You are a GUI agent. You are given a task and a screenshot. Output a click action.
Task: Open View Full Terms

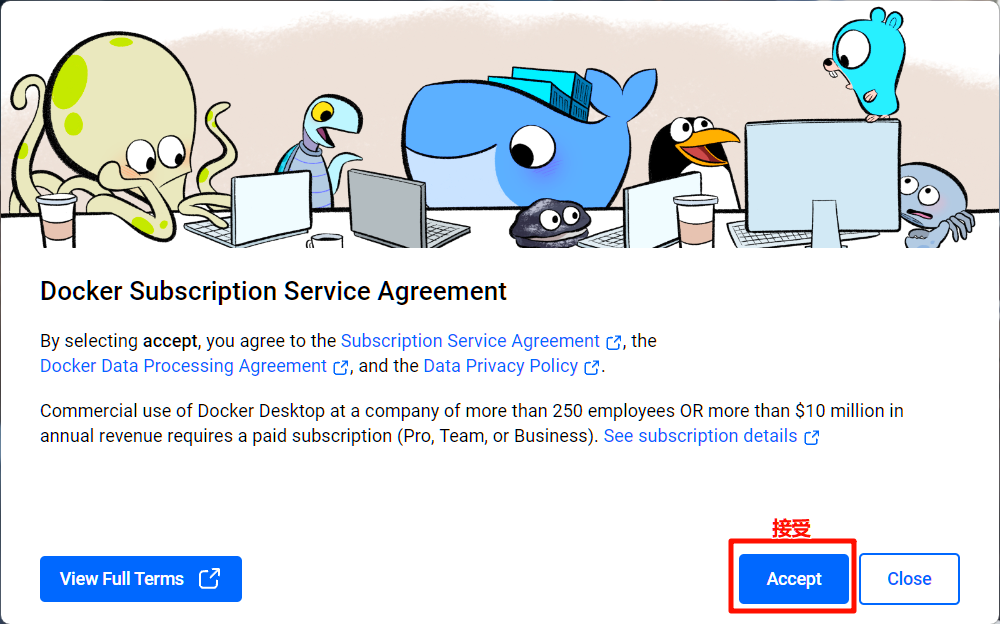tap(141, 579)
